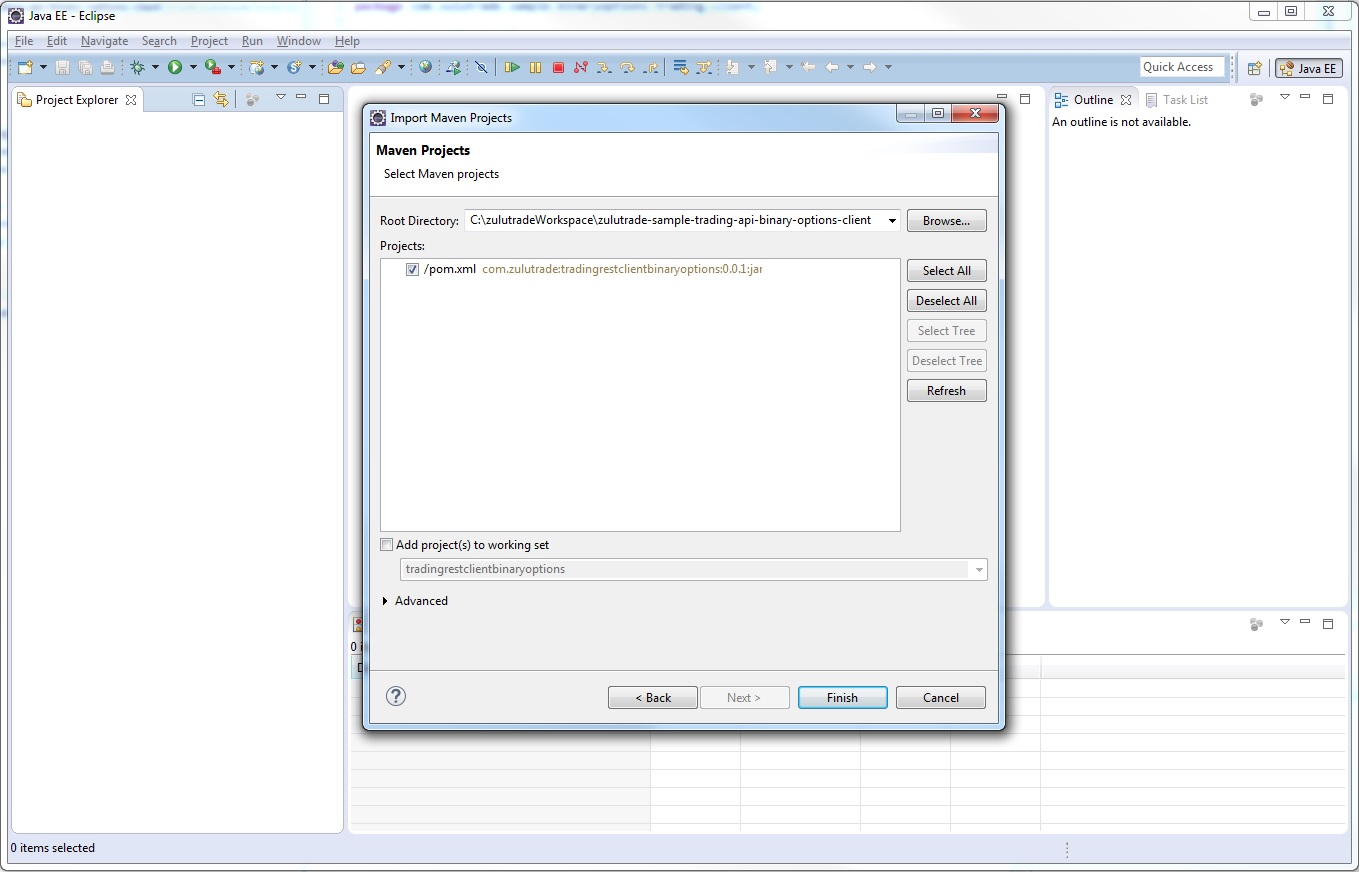
Task: Click the Open Perspective icon
Action: [1254, 69]
